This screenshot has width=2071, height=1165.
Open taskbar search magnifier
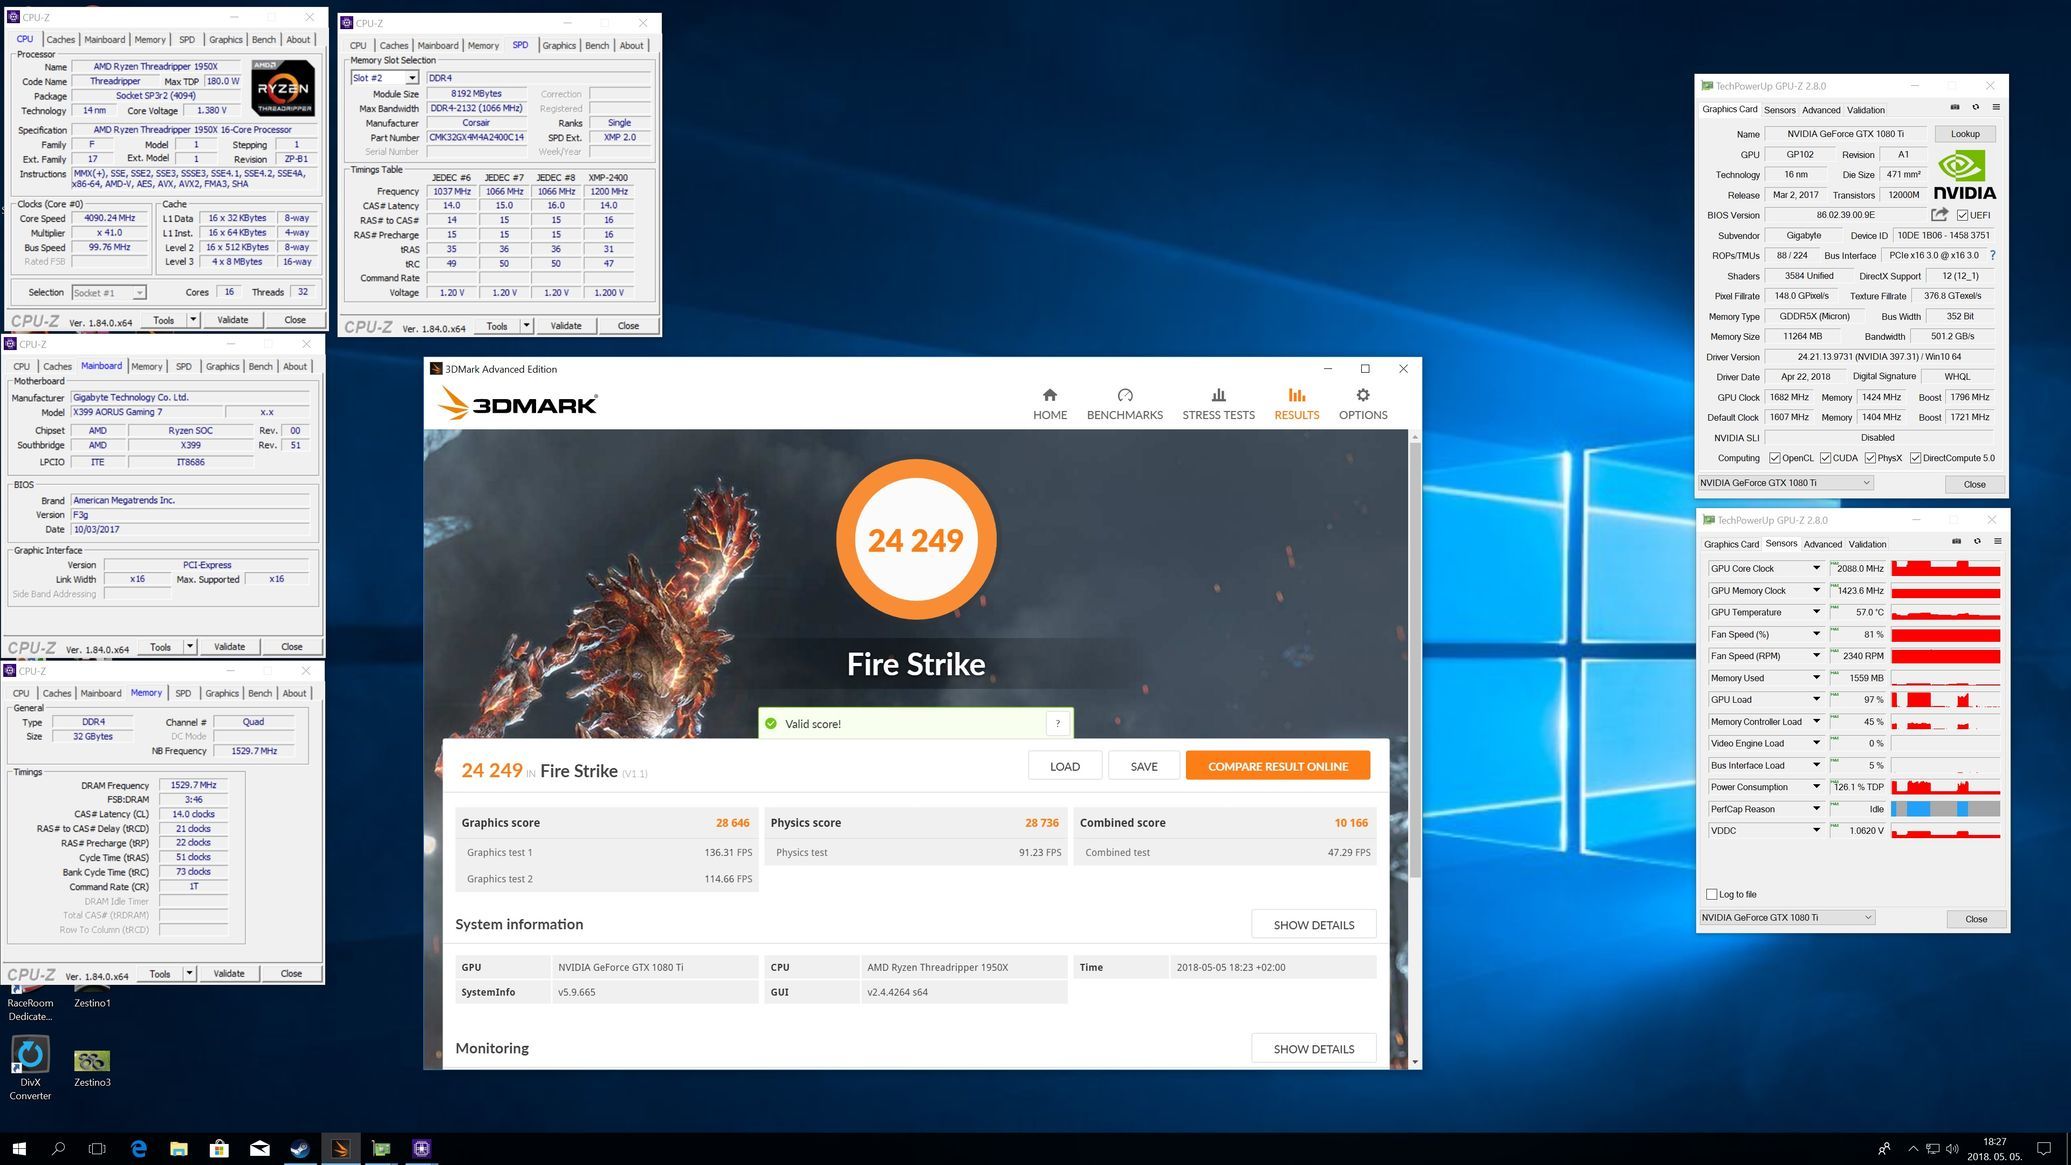pos(58,1148)
